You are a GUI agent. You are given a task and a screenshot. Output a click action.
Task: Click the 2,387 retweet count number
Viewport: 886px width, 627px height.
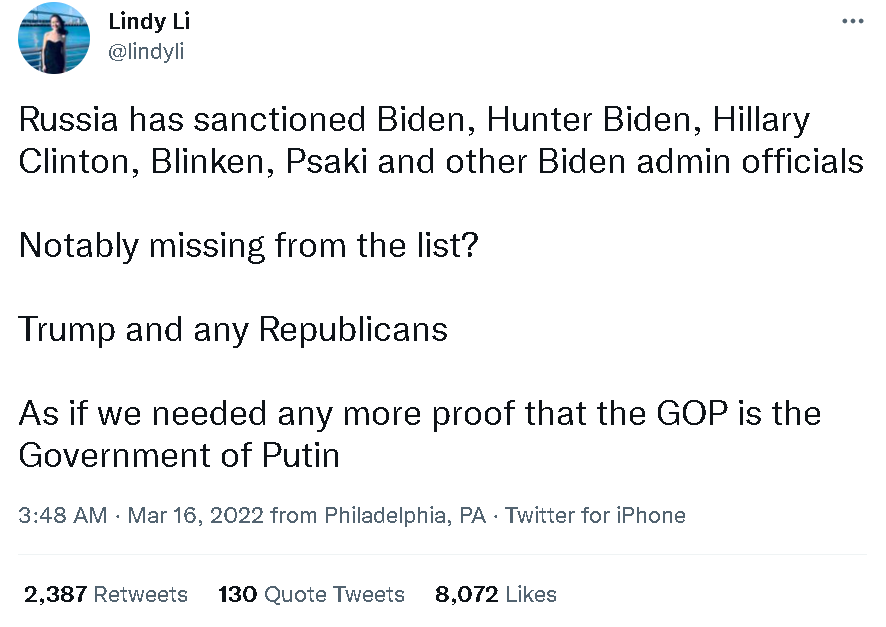[x=55, y=594]
